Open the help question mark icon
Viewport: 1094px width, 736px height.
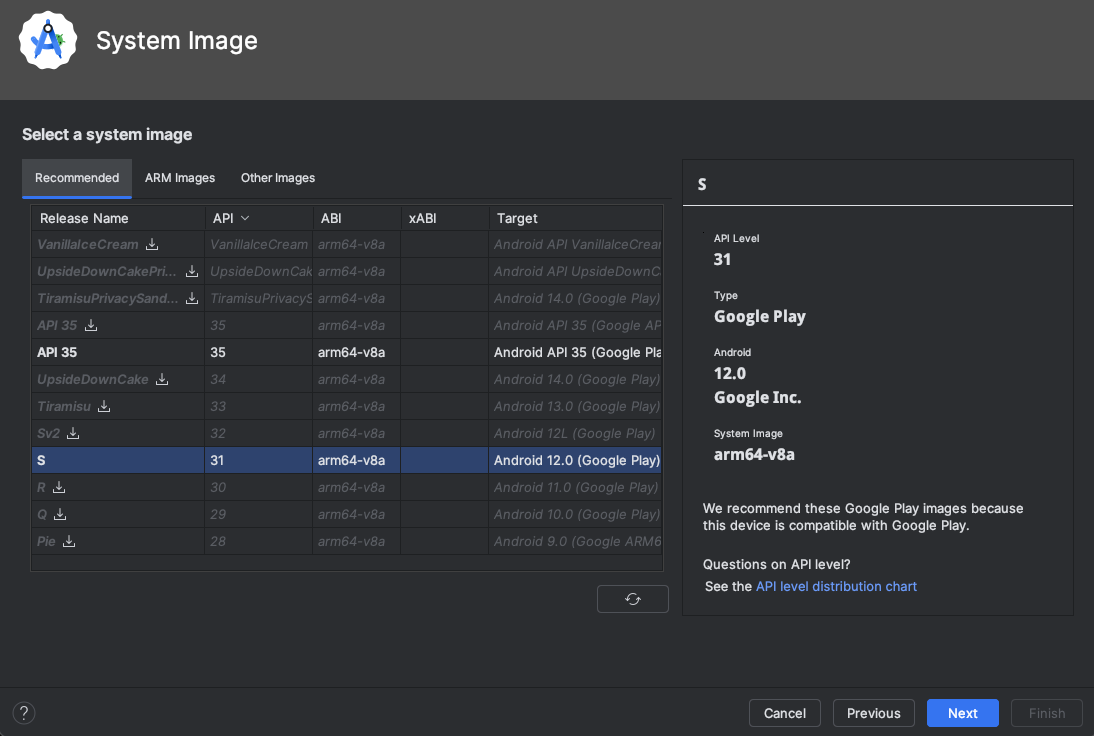pos(24,713)
